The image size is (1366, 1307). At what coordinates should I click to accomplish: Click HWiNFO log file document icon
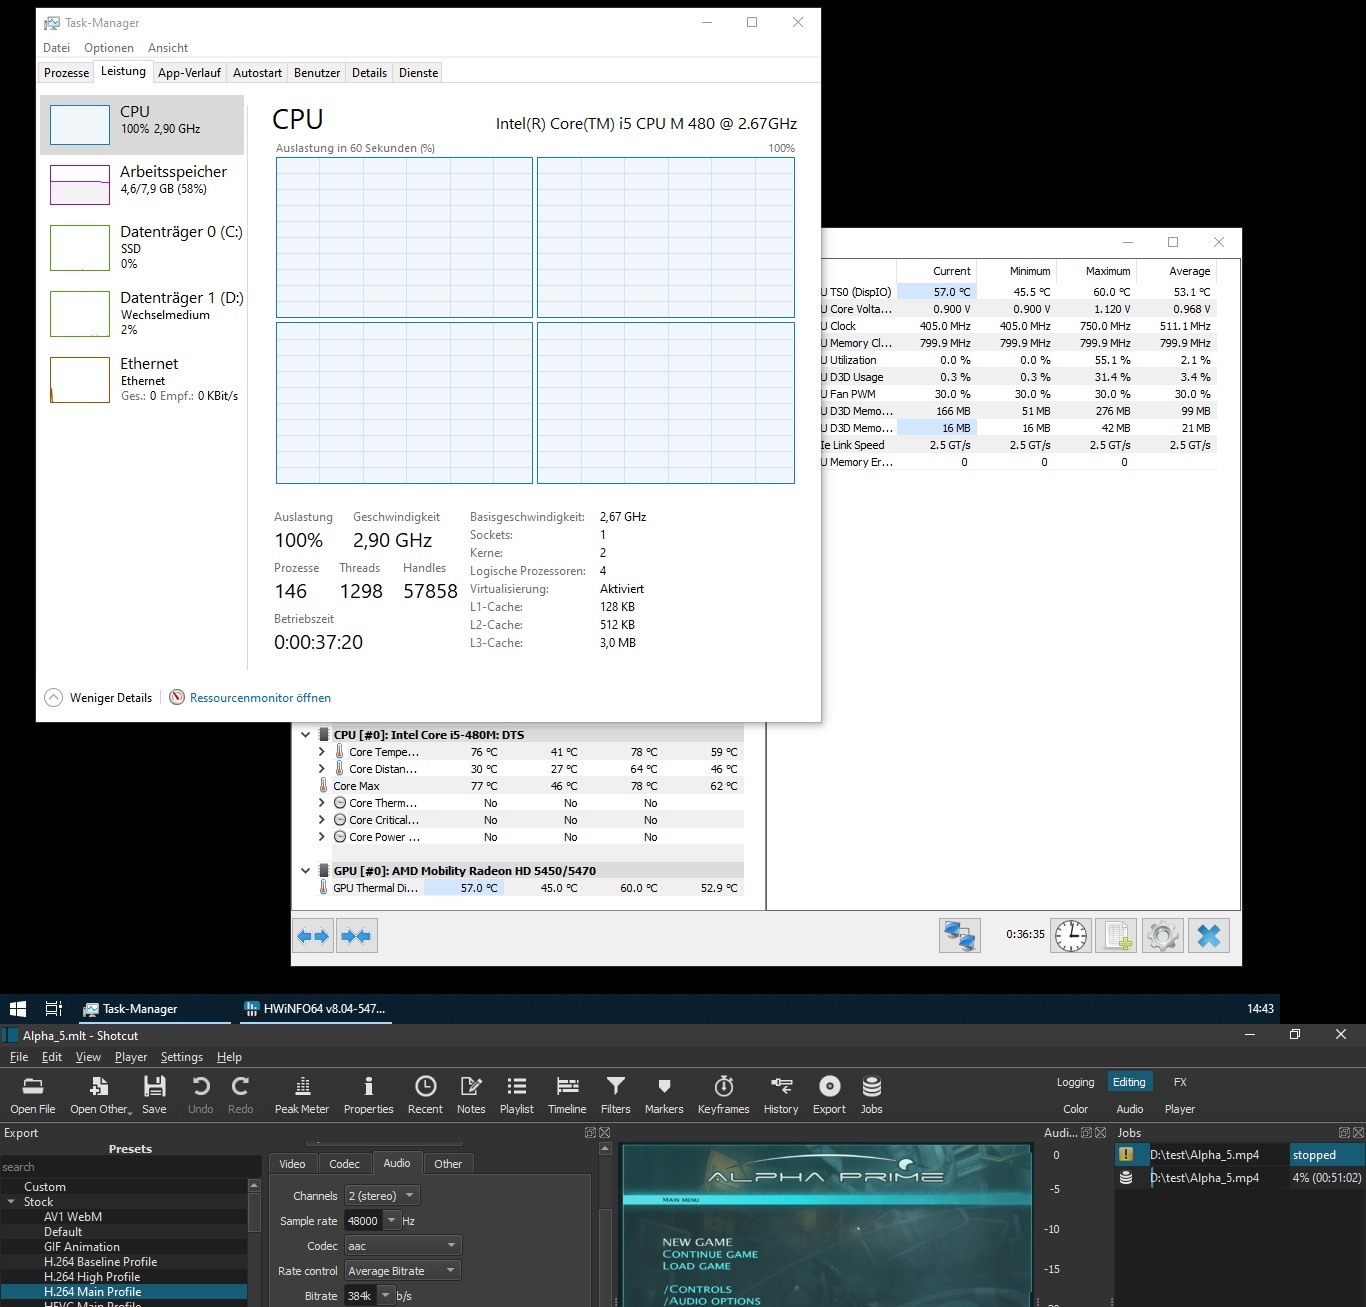(1116, 936)
